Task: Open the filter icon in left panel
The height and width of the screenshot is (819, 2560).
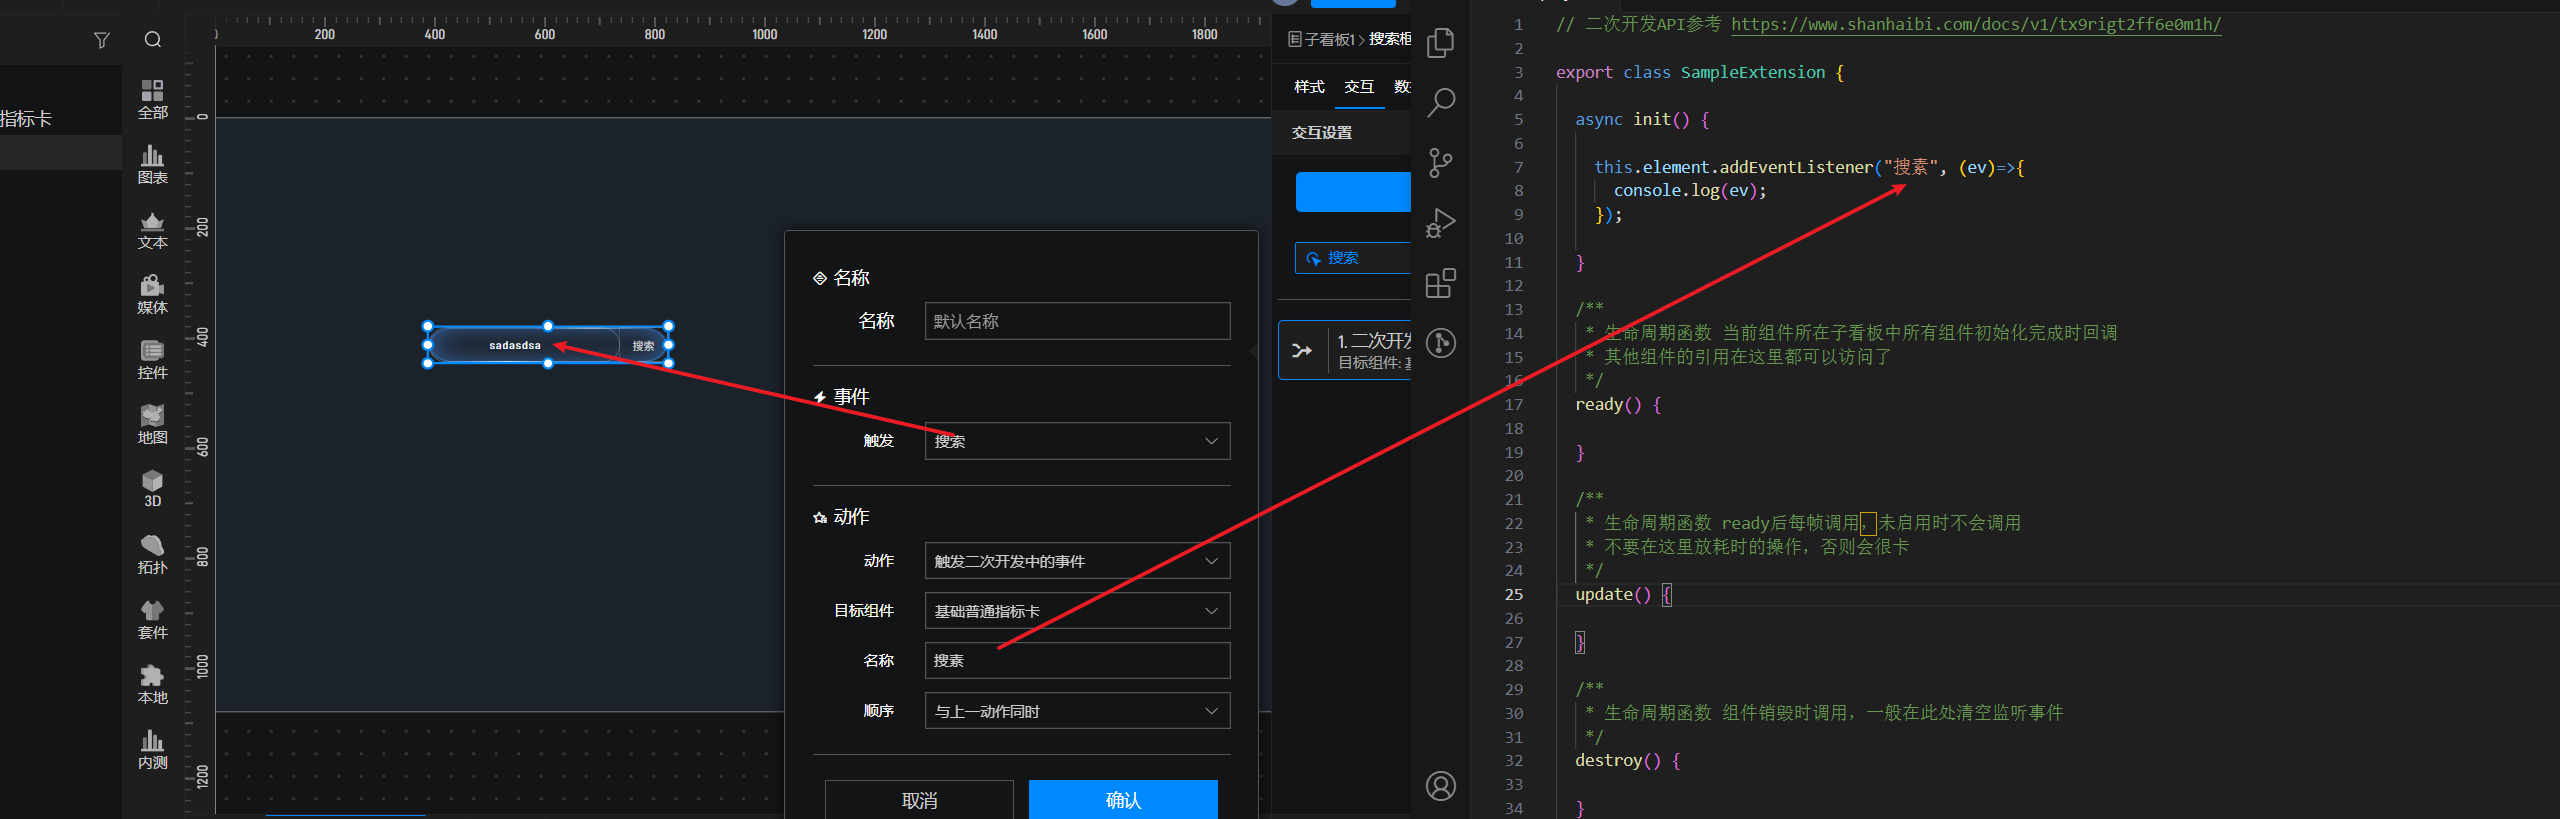Action: 101,40
